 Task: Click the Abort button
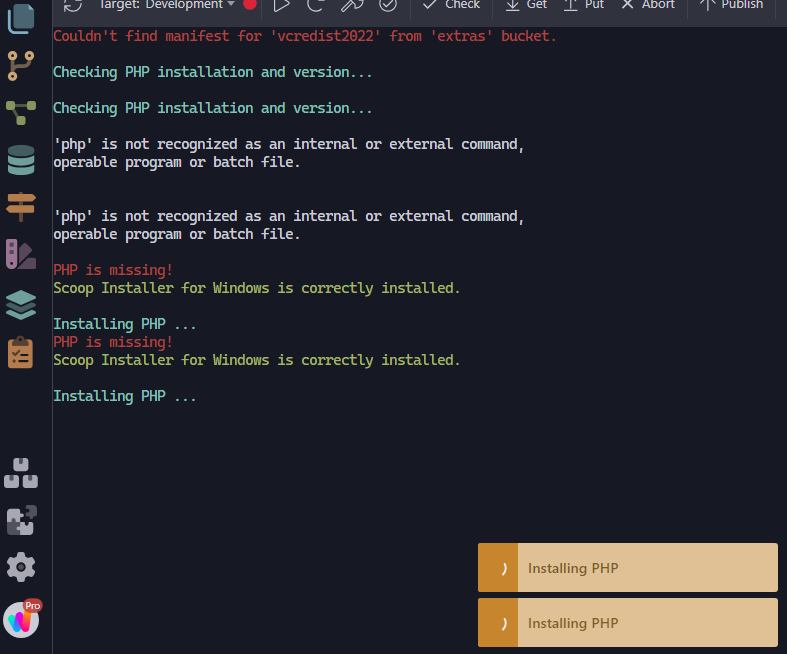pos(648,5)
